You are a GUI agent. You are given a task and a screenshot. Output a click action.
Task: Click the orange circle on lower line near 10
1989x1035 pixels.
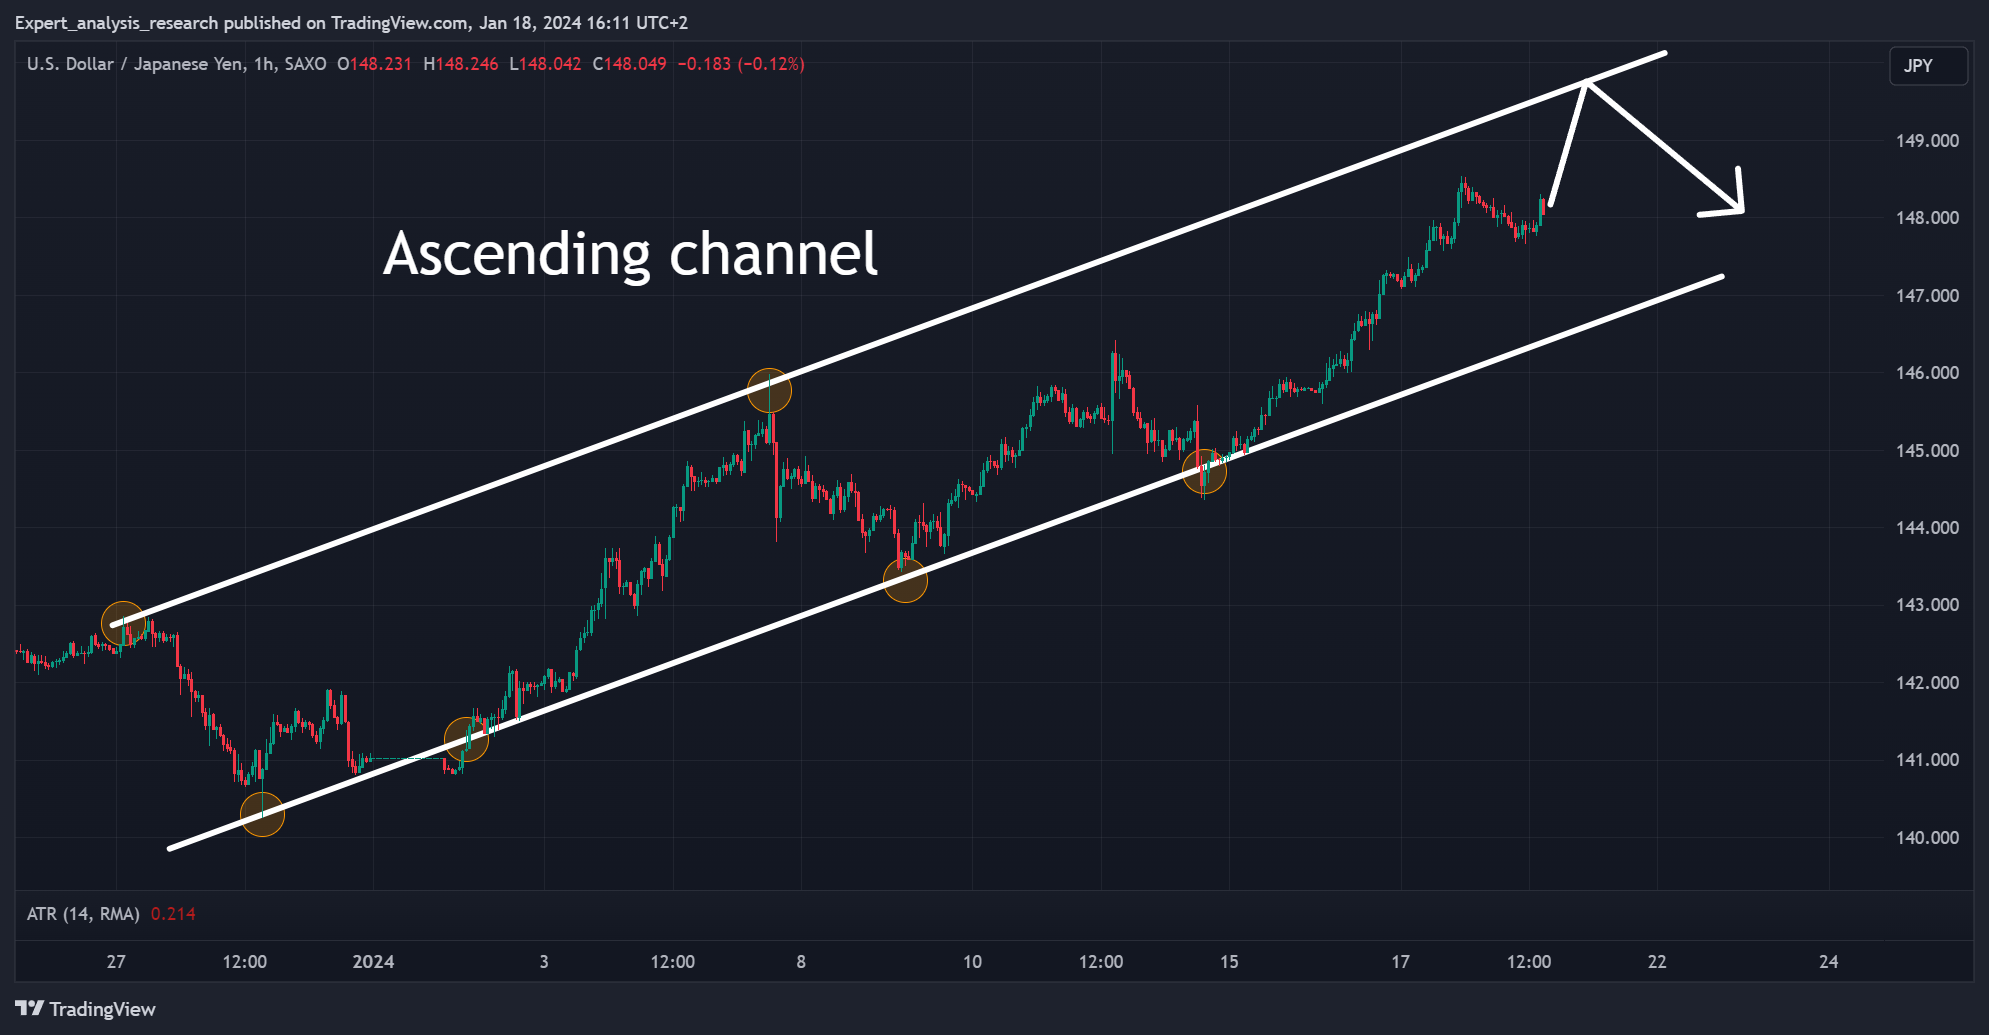pyautogui.click(x=905, y=581)
